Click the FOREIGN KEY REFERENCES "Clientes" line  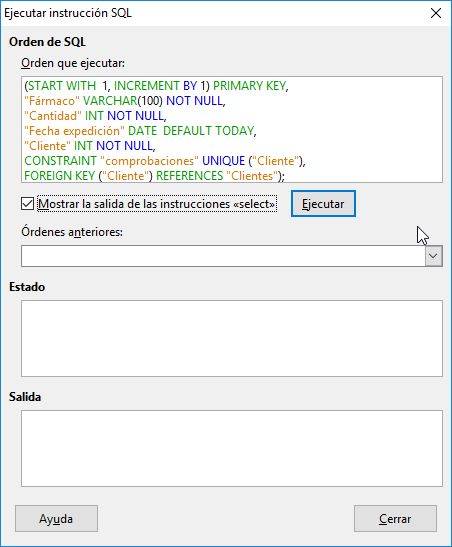coord(155,176)
